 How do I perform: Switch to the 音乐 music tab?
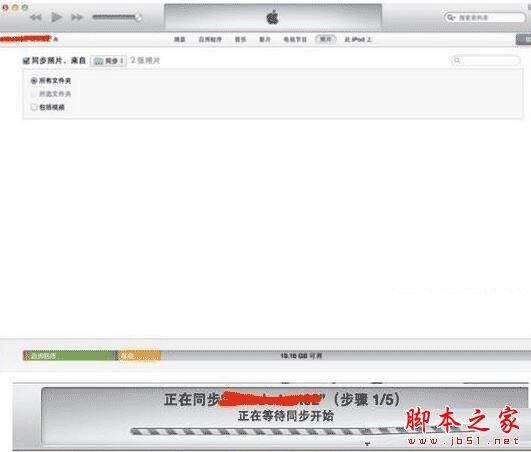coord(240,39)
